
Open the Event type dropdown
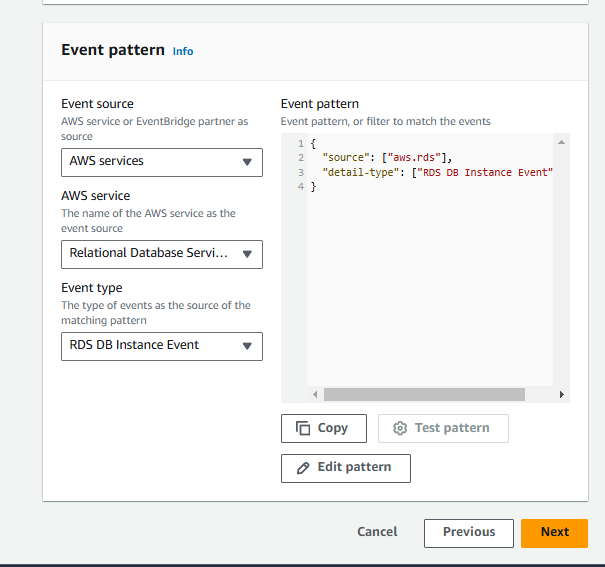[162, 346]
